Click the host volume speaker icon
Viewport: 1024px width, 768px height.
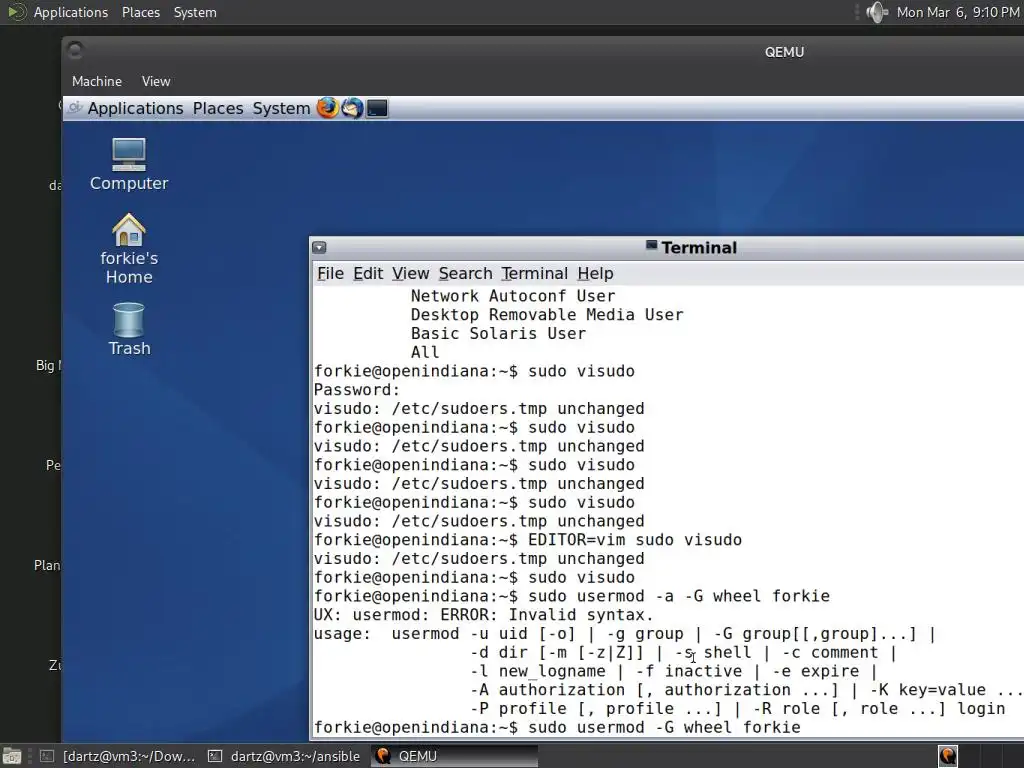(877, 12)
